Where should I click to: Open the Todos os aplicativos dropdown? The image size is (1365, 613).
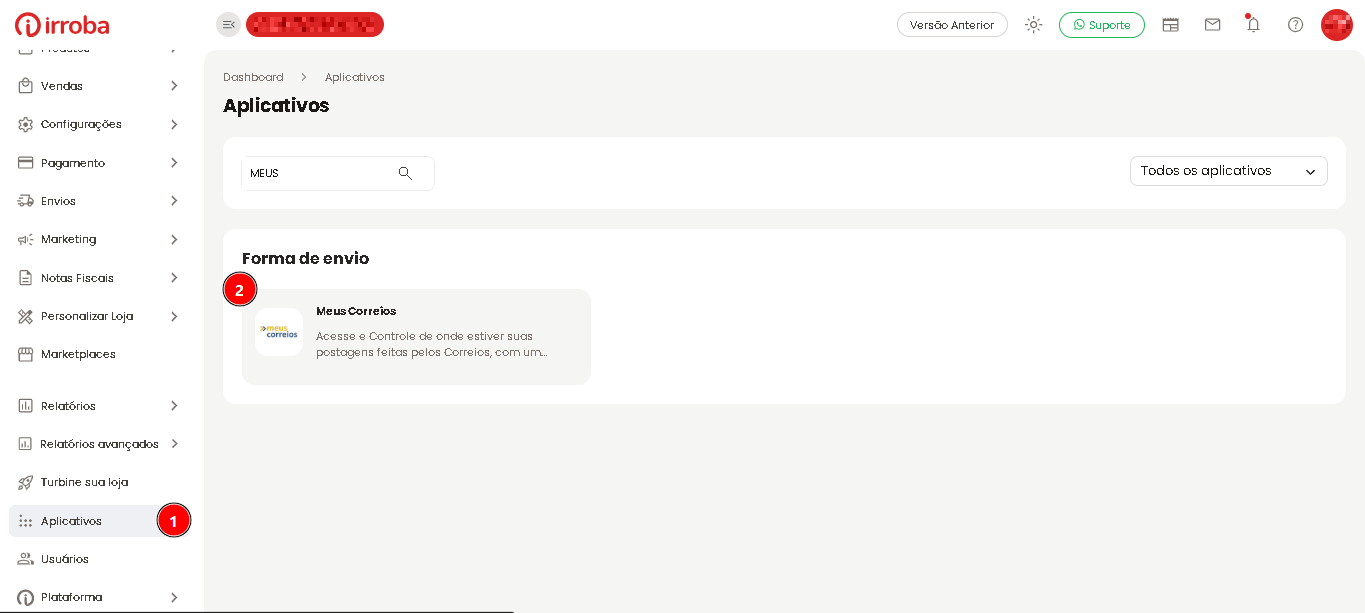1228,171
